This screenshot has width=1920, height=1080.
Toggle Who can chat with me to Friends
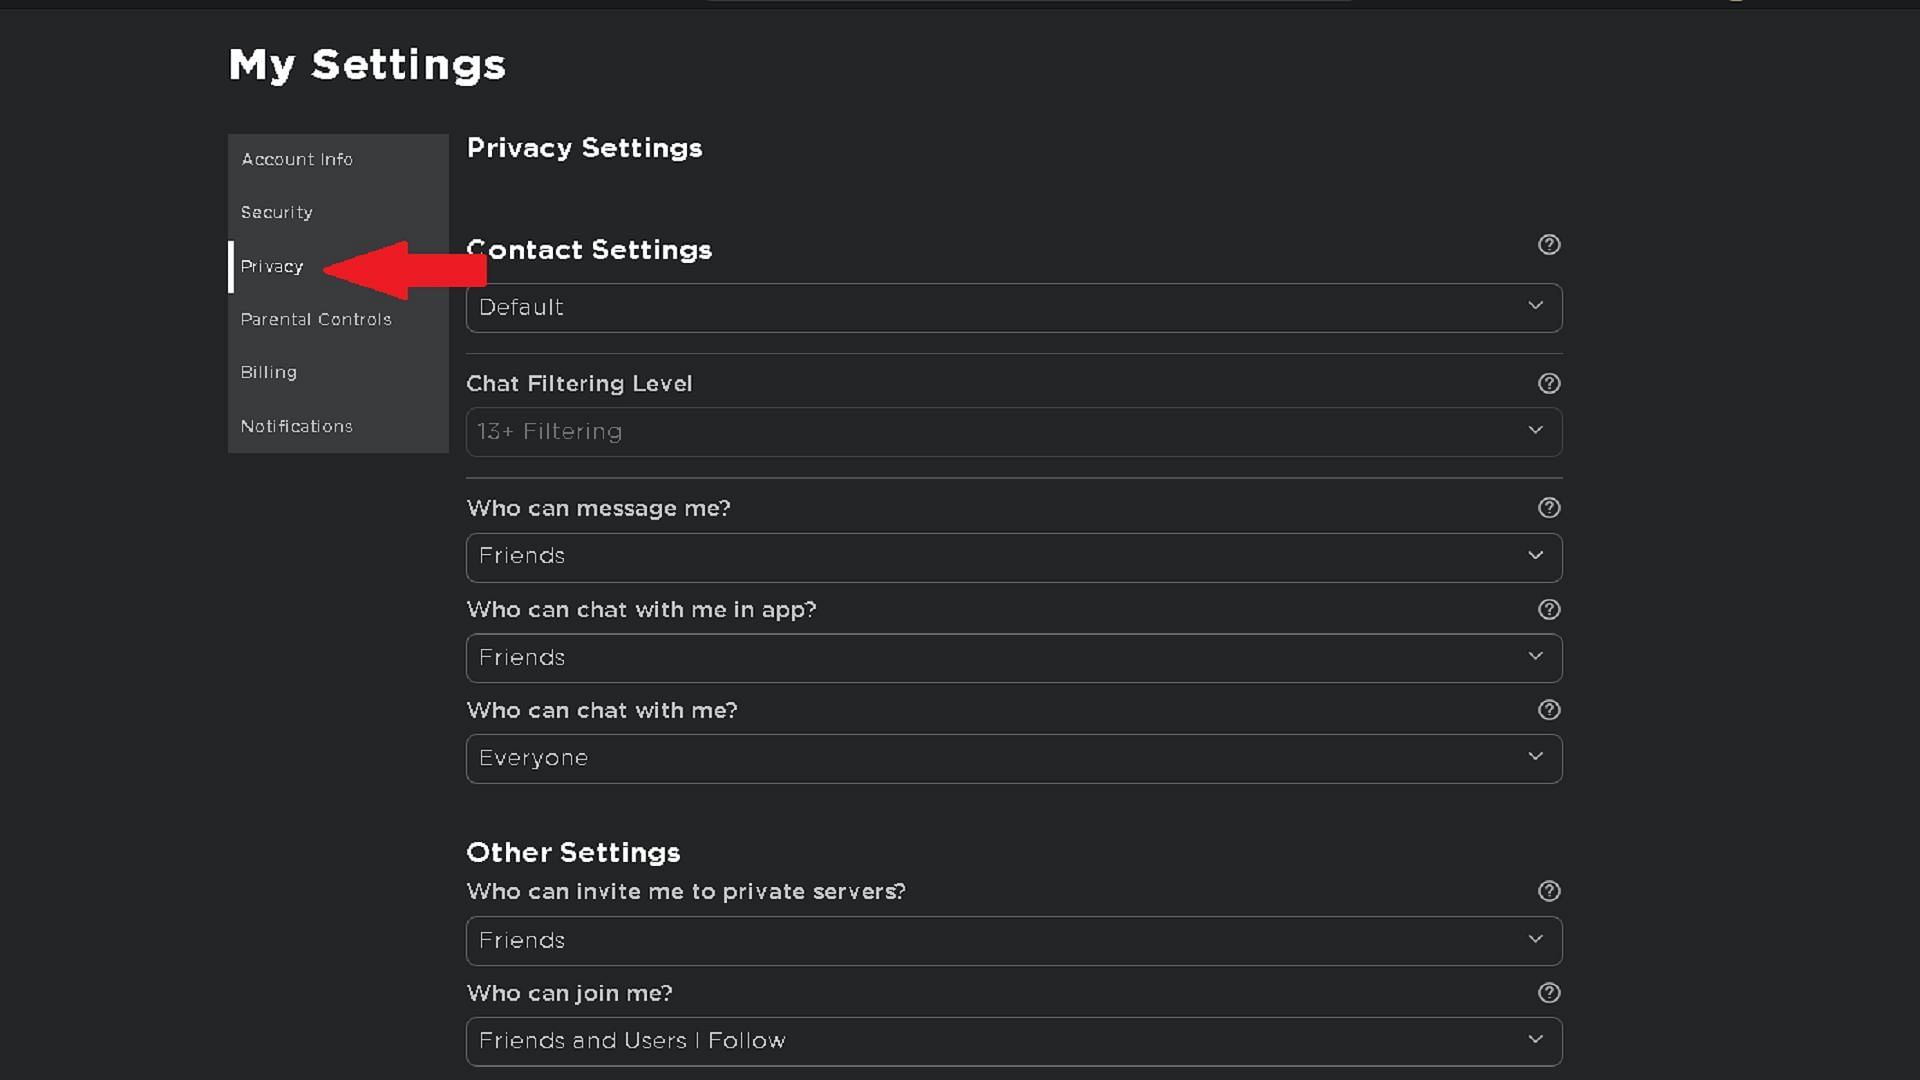(1013, 758)
